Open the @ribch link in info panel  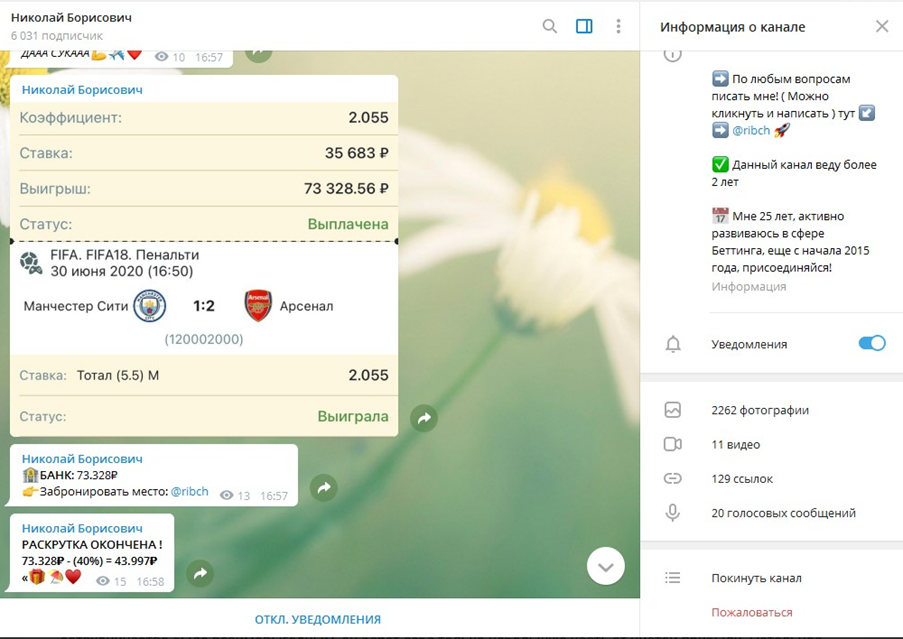[x=752, y=130]
